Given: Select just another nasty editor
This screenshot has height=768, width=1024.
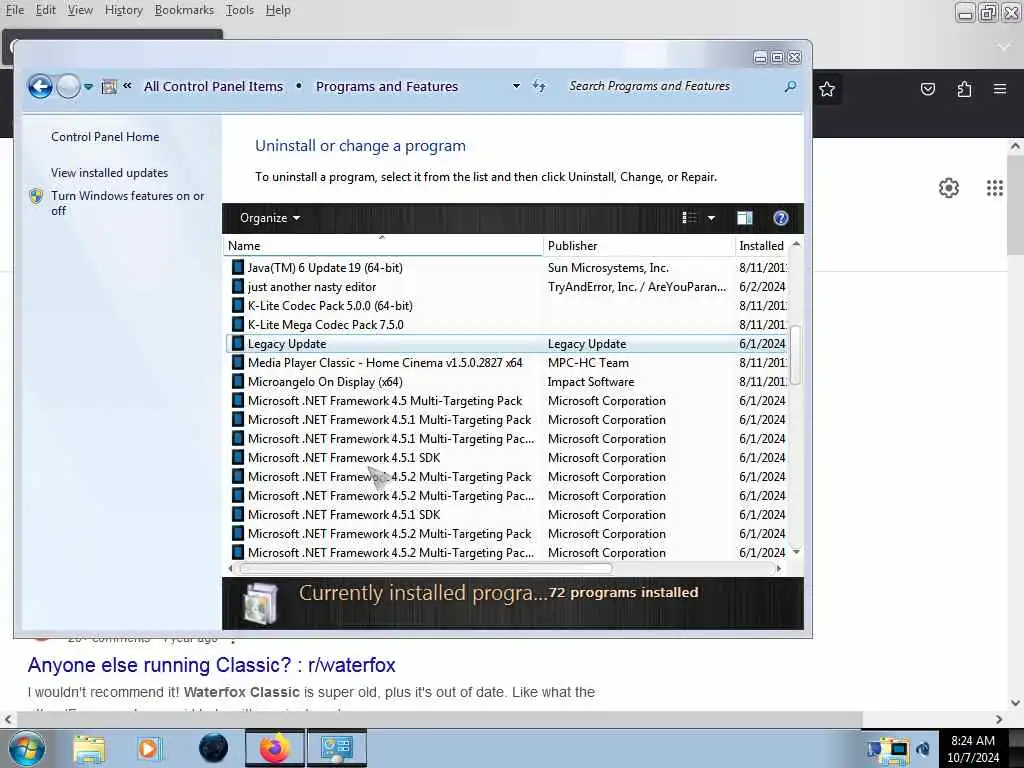Looking at the screenshot, I should pos(312,287).
